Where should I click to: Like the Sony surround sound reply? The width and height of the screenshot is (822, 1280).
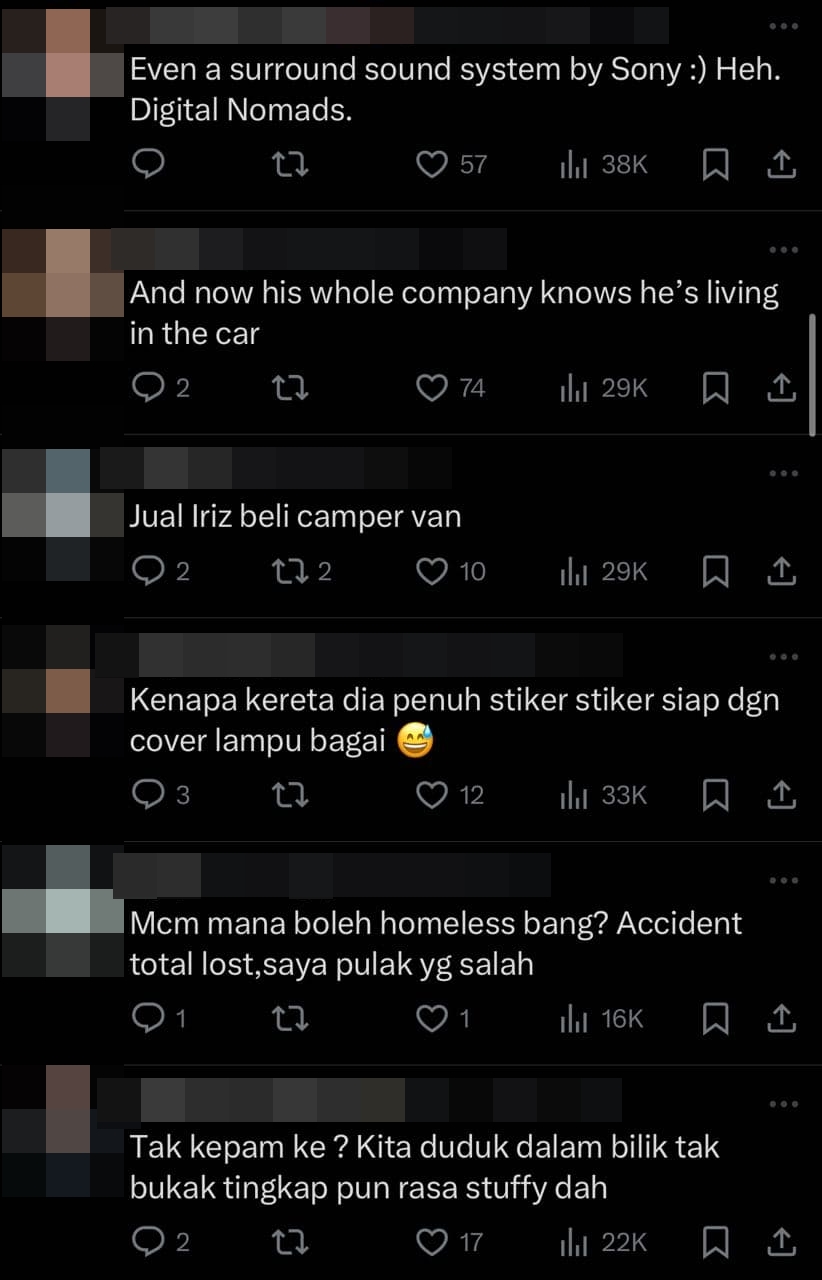(x=450, y=164)
